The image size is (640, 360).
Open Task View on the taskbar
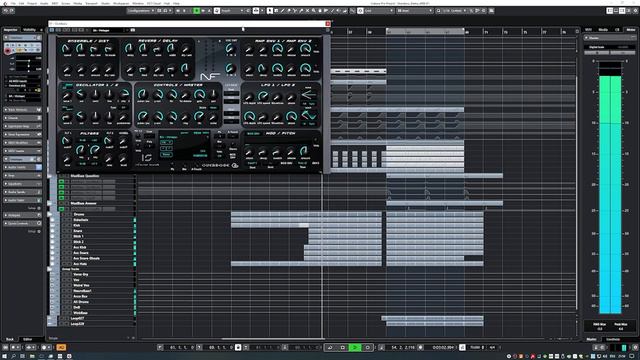point(23,356)
